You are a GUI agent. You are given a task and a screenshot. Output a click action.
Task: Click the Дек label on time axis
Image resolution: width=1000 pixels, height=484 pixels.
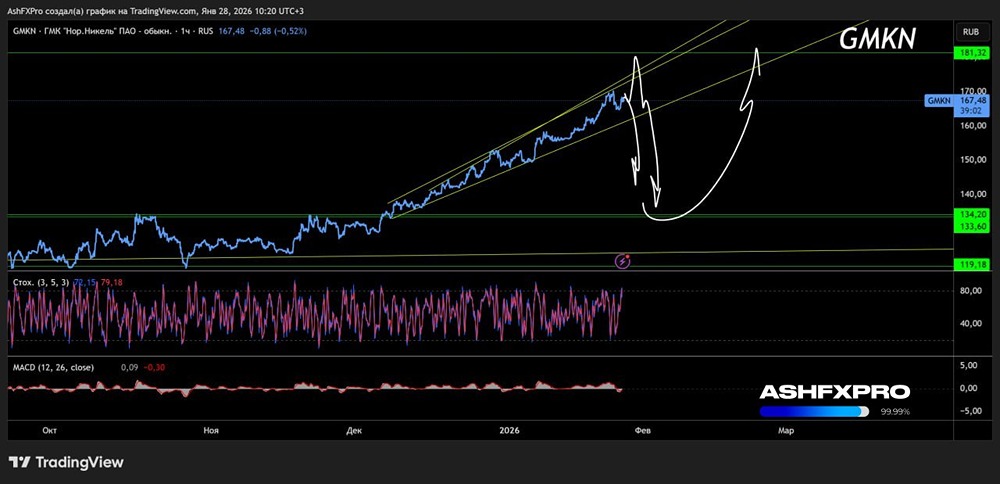click(354, 431)
